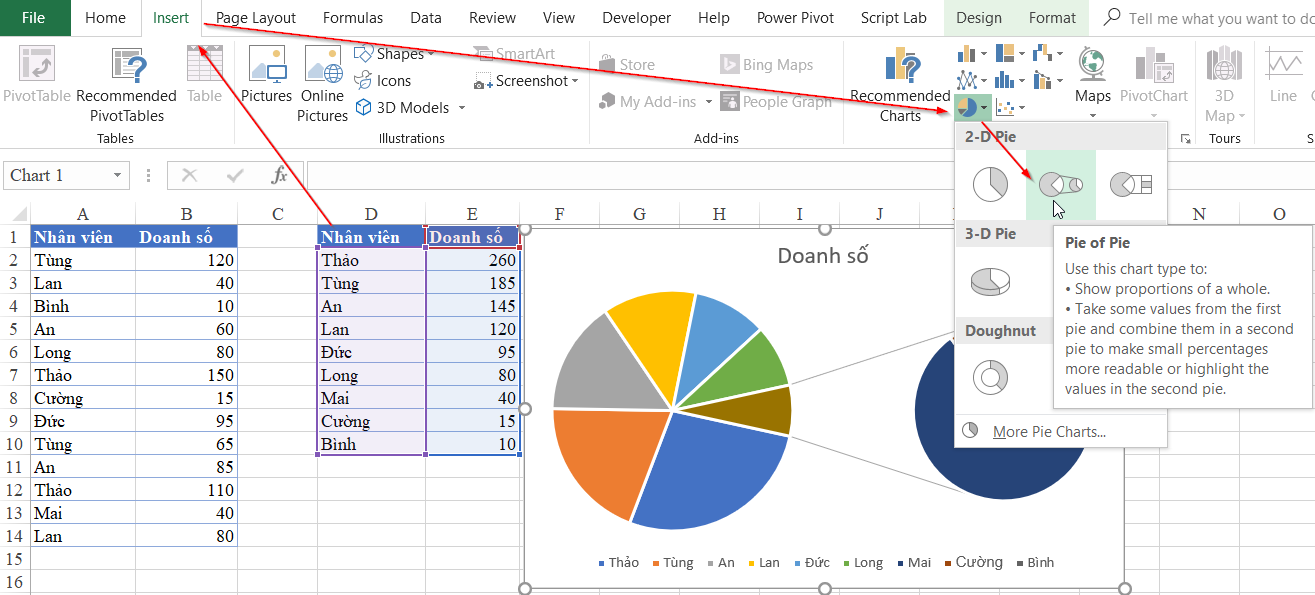This screenshot has height=595, width=1315.
Task: Switch to the Home tab
Action: 106,18
